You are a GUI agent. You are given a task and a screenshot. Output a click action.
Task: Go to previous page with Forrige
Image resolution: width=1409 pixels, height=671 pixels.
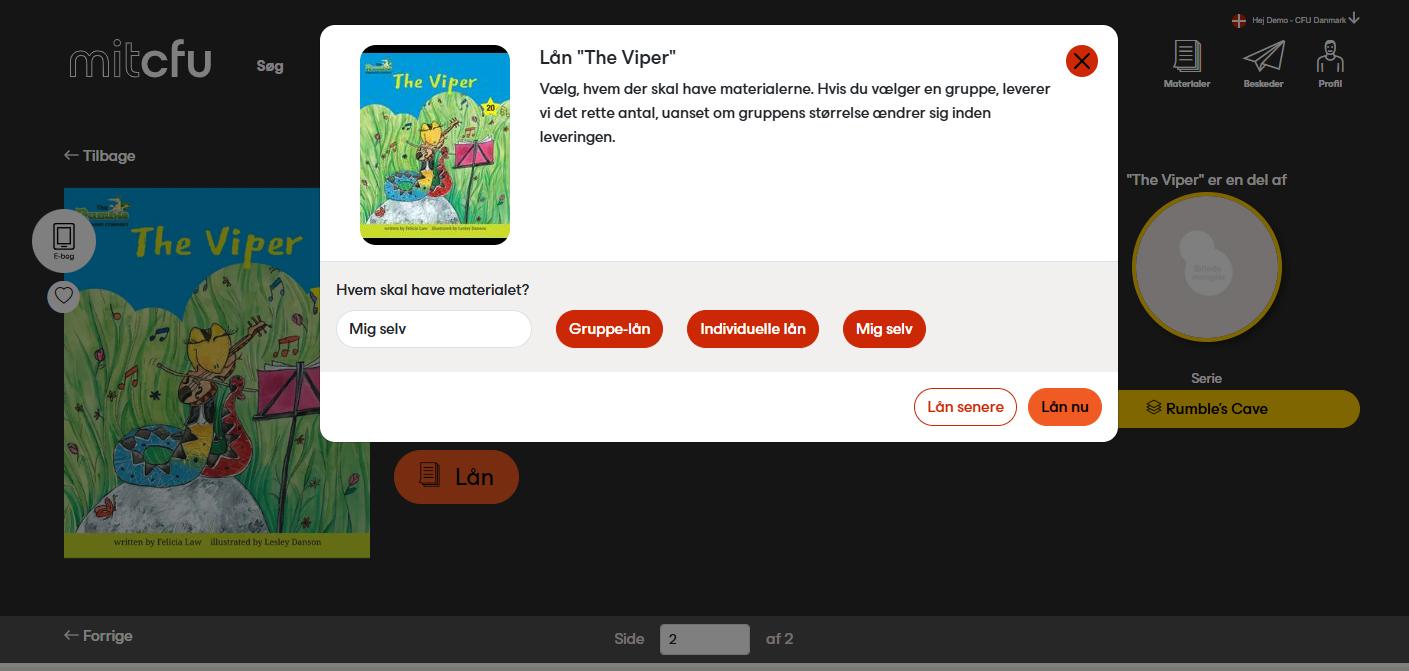point(98,636)
